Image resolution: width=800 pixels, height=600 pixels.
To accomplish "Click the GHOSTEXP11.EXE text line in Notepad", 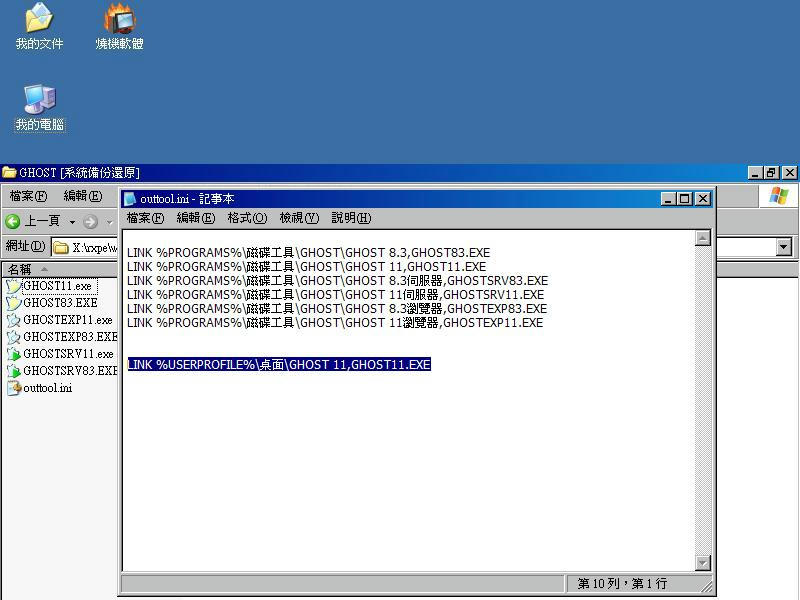I will point(335,322).
